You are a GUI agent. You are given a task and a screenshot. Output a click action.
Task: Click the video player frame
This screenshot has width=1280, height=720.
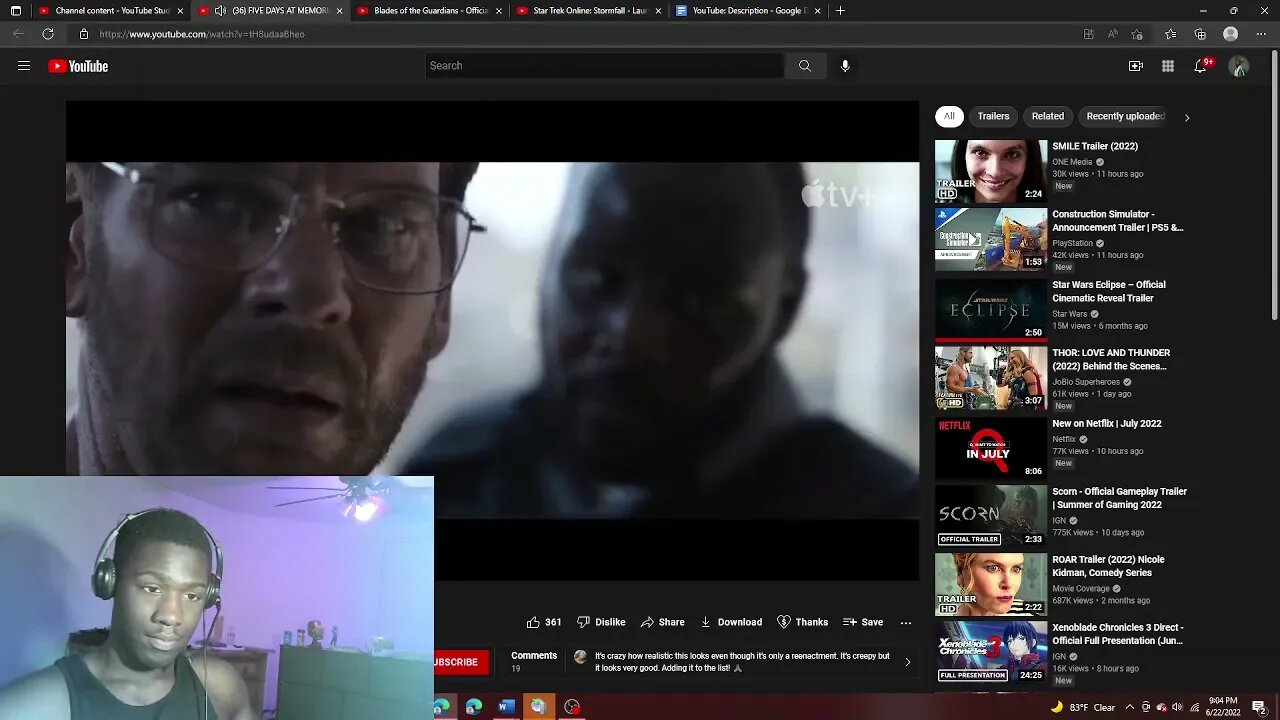(492, 340)
